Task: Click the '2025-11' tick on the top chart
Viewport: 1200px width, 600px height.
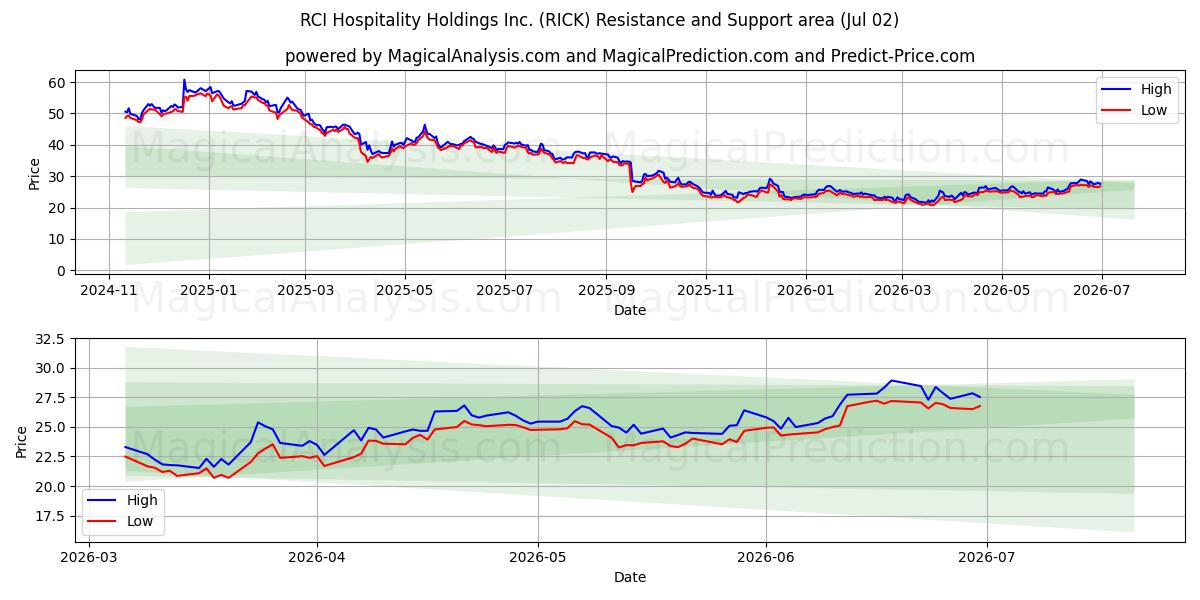Action: [705, 290]
